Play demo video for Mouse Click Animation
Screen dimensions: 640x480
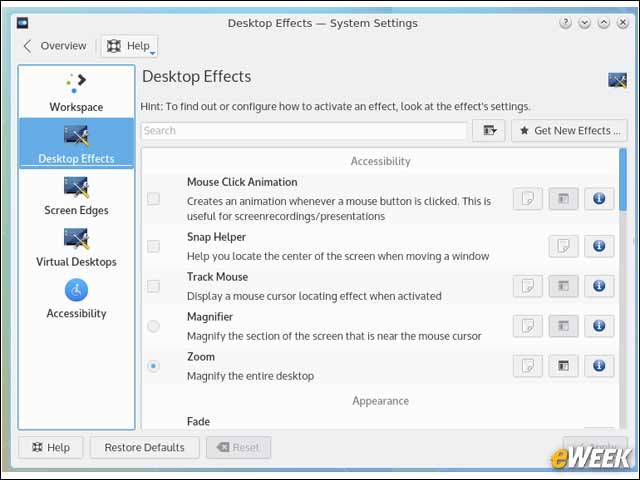point(528,199)
